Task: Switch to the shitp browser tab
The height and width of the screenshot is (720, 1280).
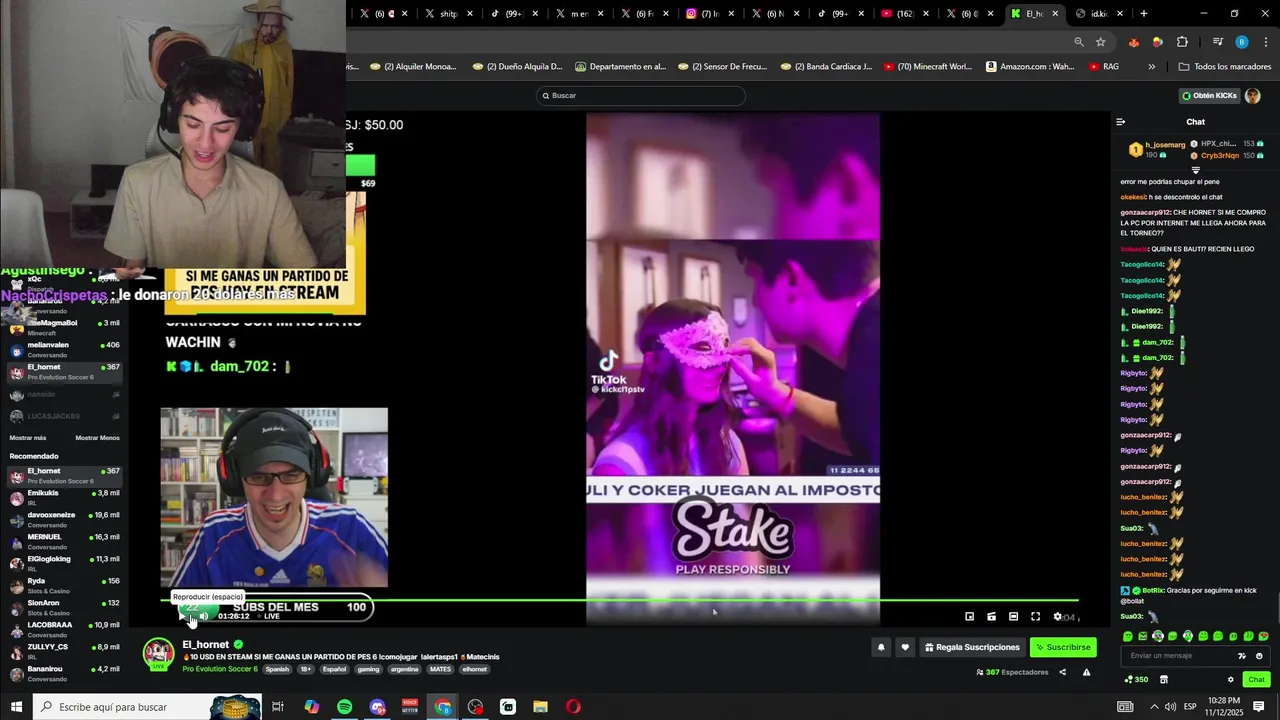Action: (448, 14)
